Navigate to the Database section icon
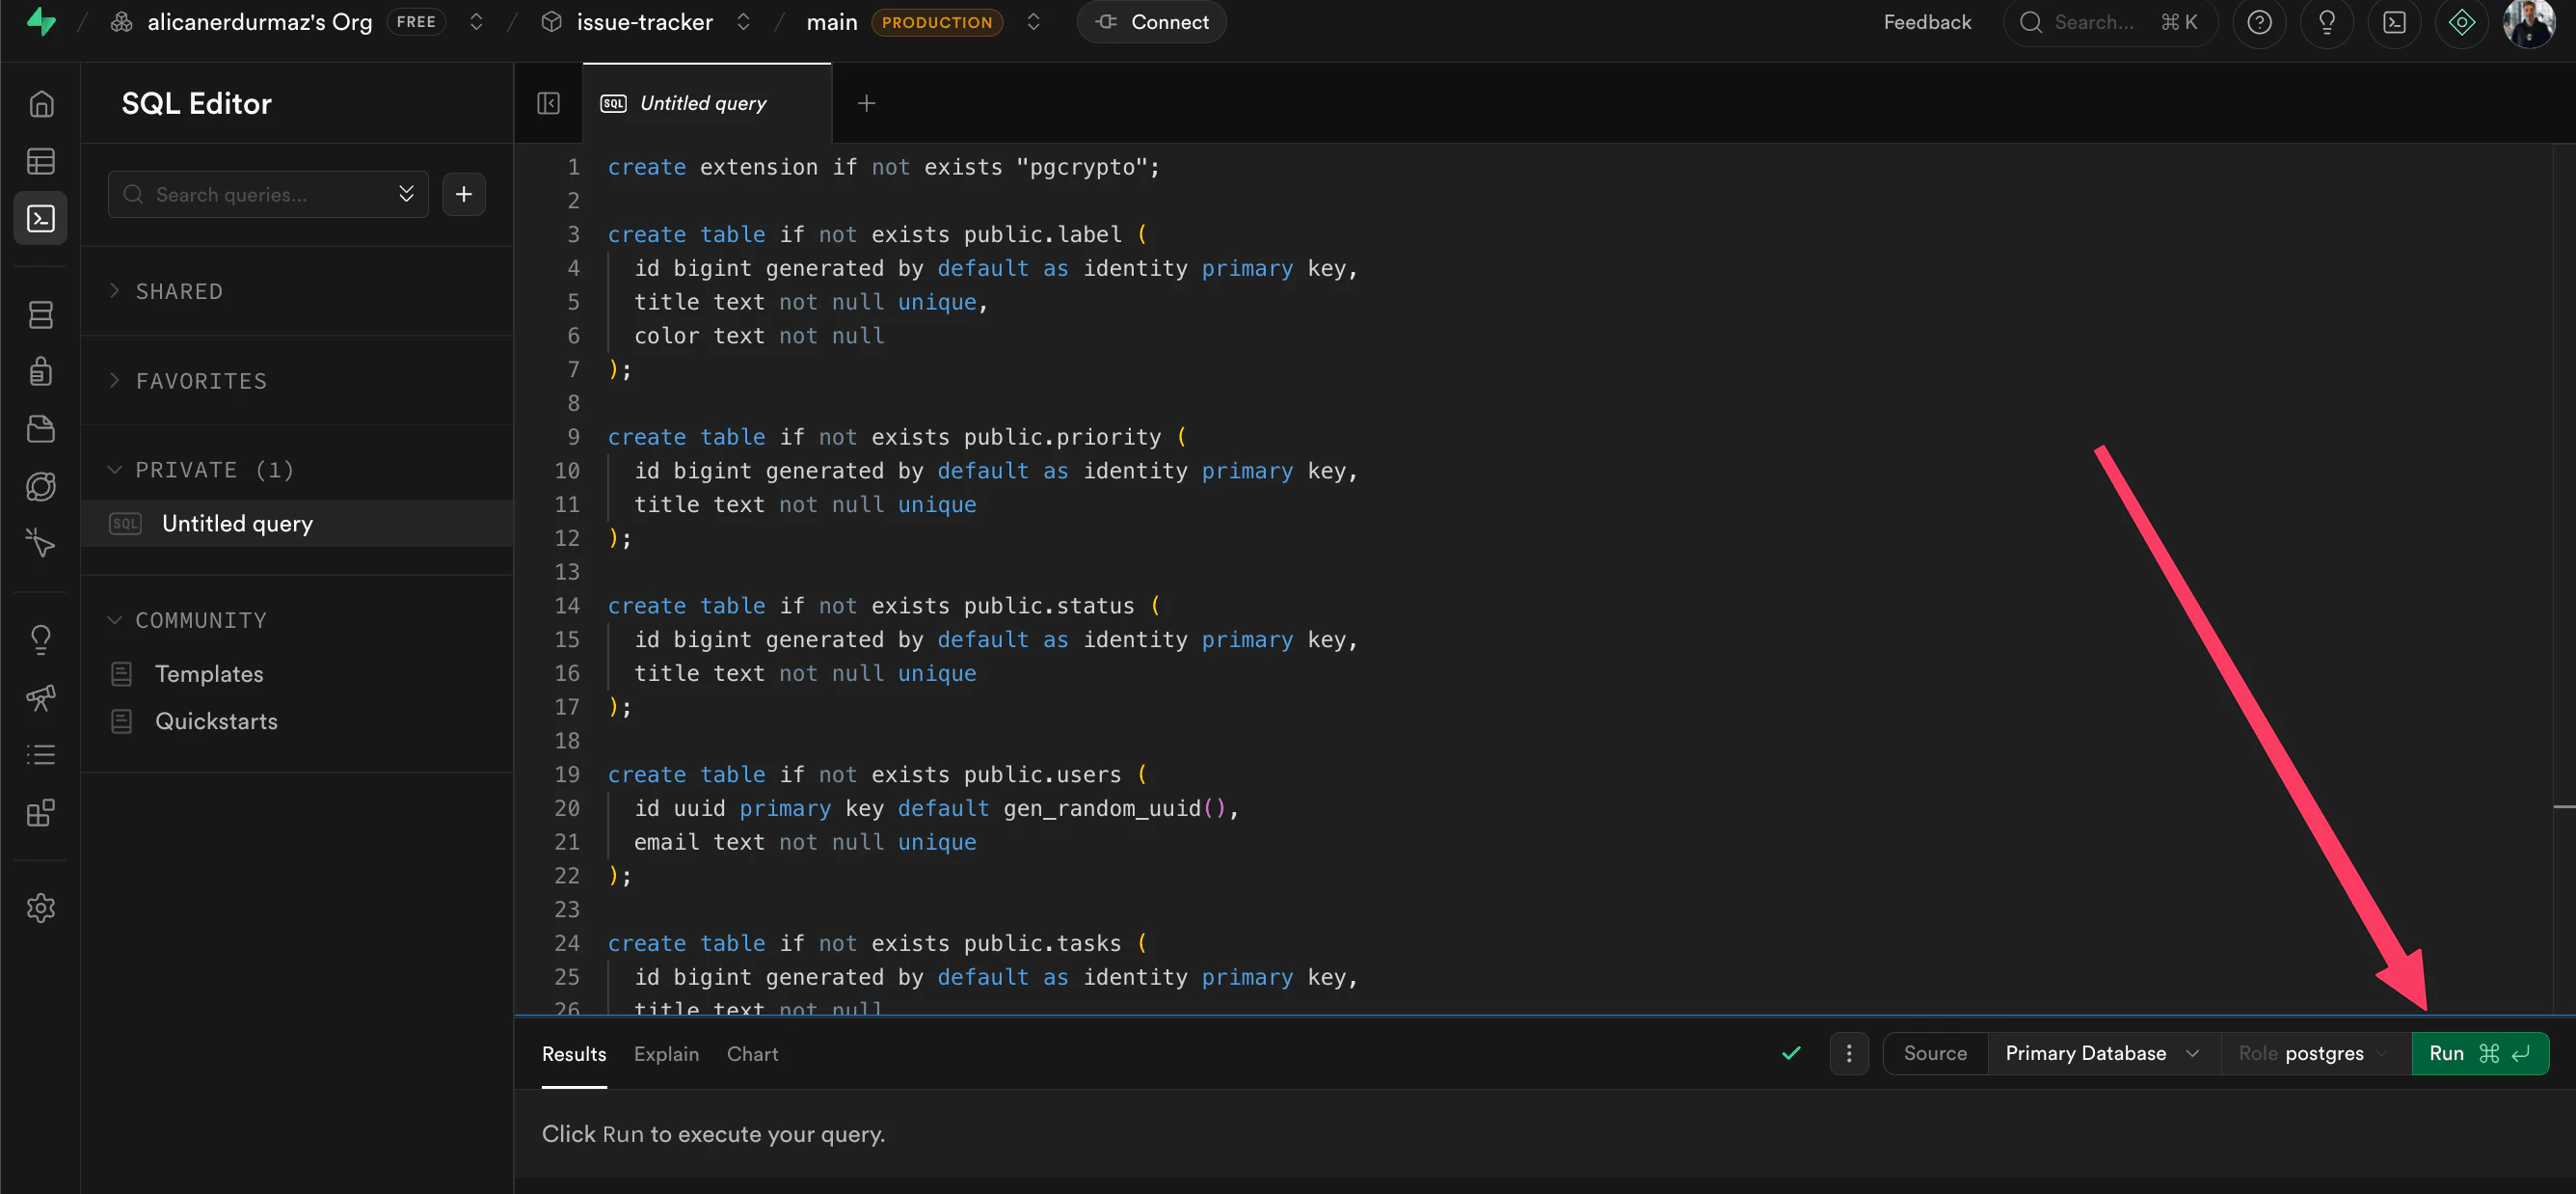This screenshot has width=2576, height=1194. coord(41,314)
